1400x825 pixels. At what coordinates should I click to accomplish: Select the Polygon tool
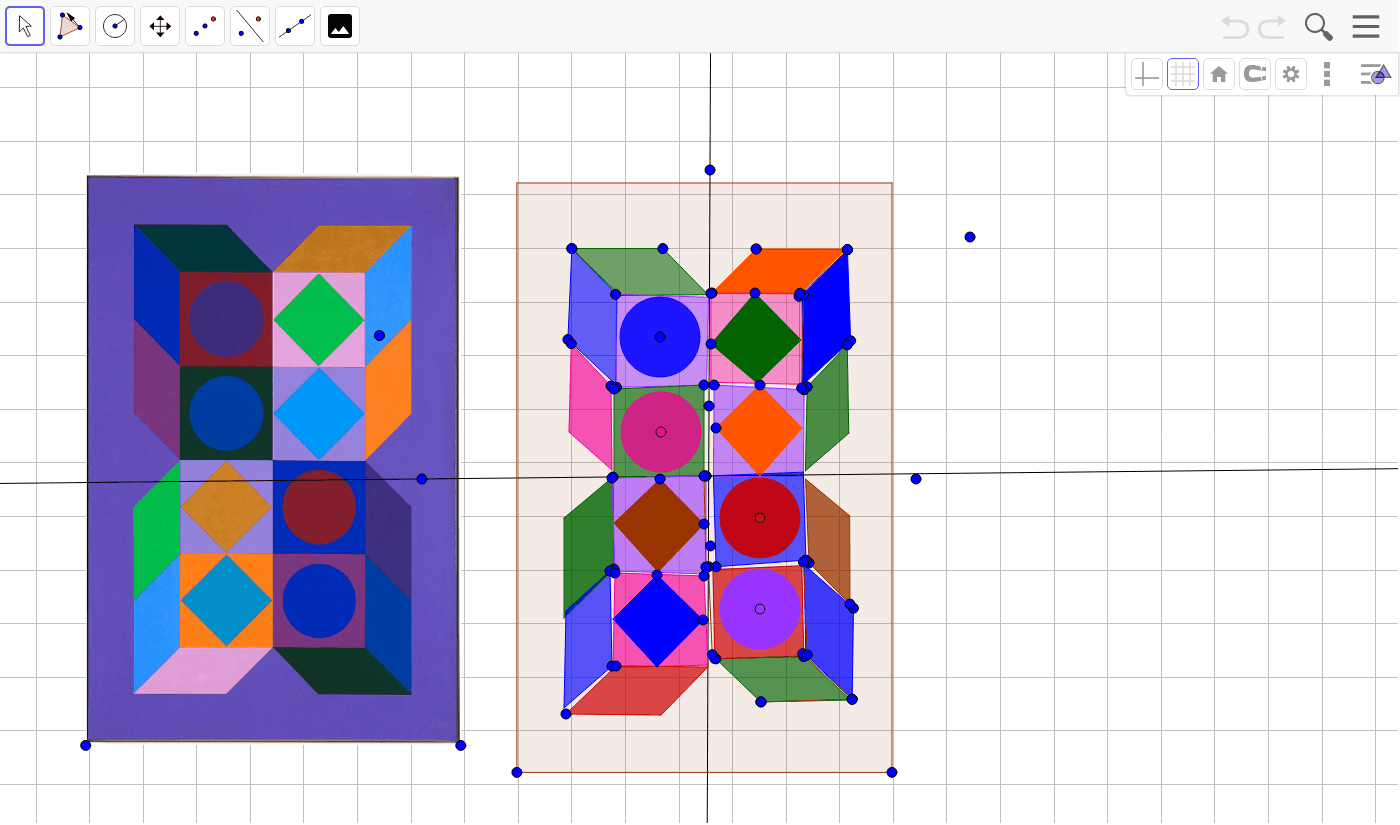coord(70,26)
